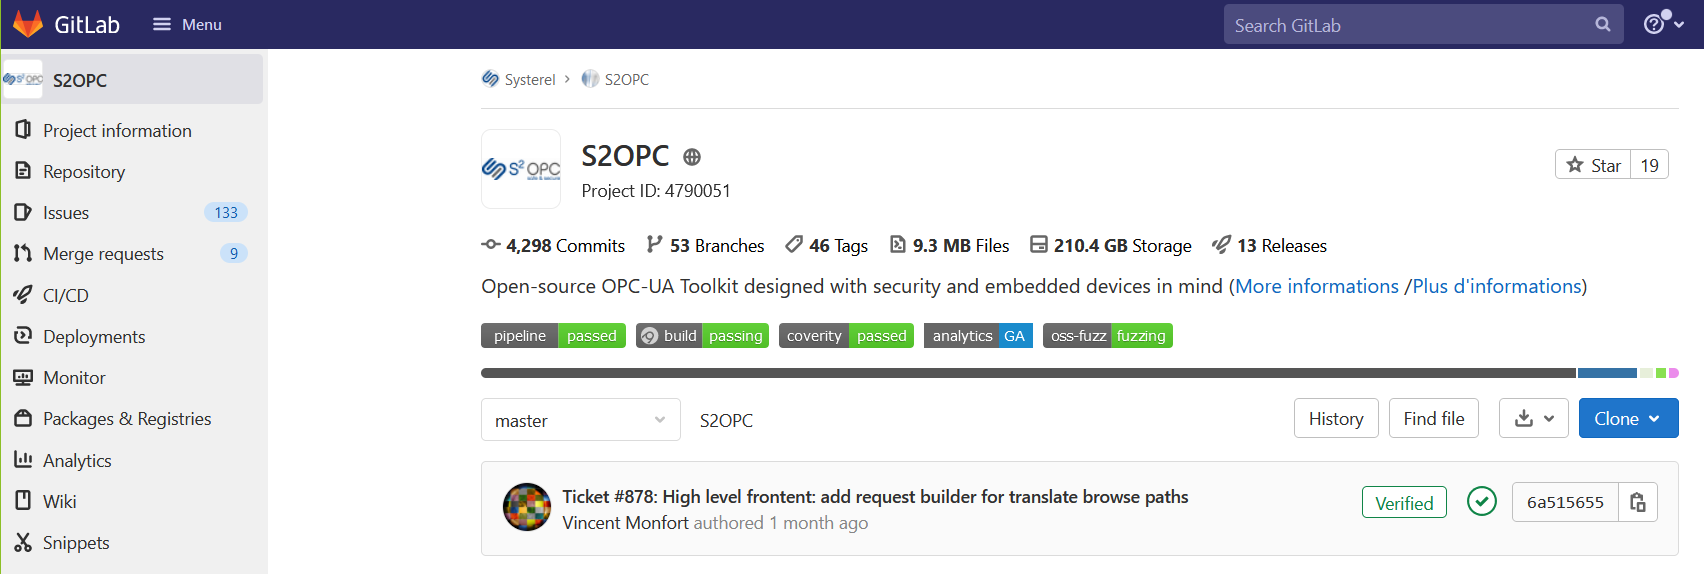Open the 'More informations' link

pos(1316,287)
